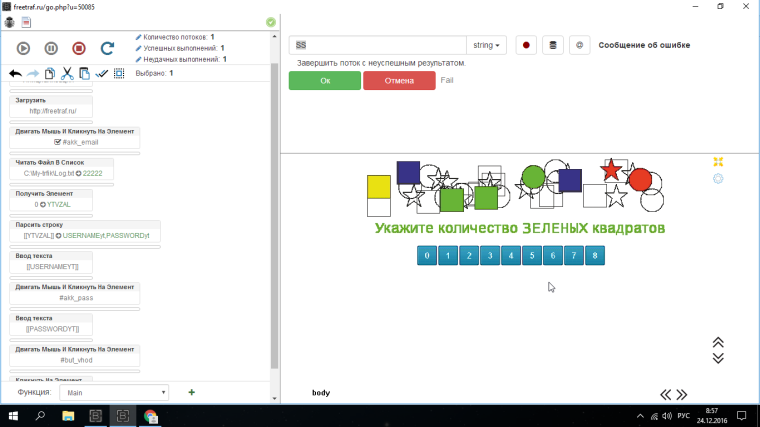Click the double down chevron scroll arrows
This screenshot has width=760, height=427.
(718, 358)
